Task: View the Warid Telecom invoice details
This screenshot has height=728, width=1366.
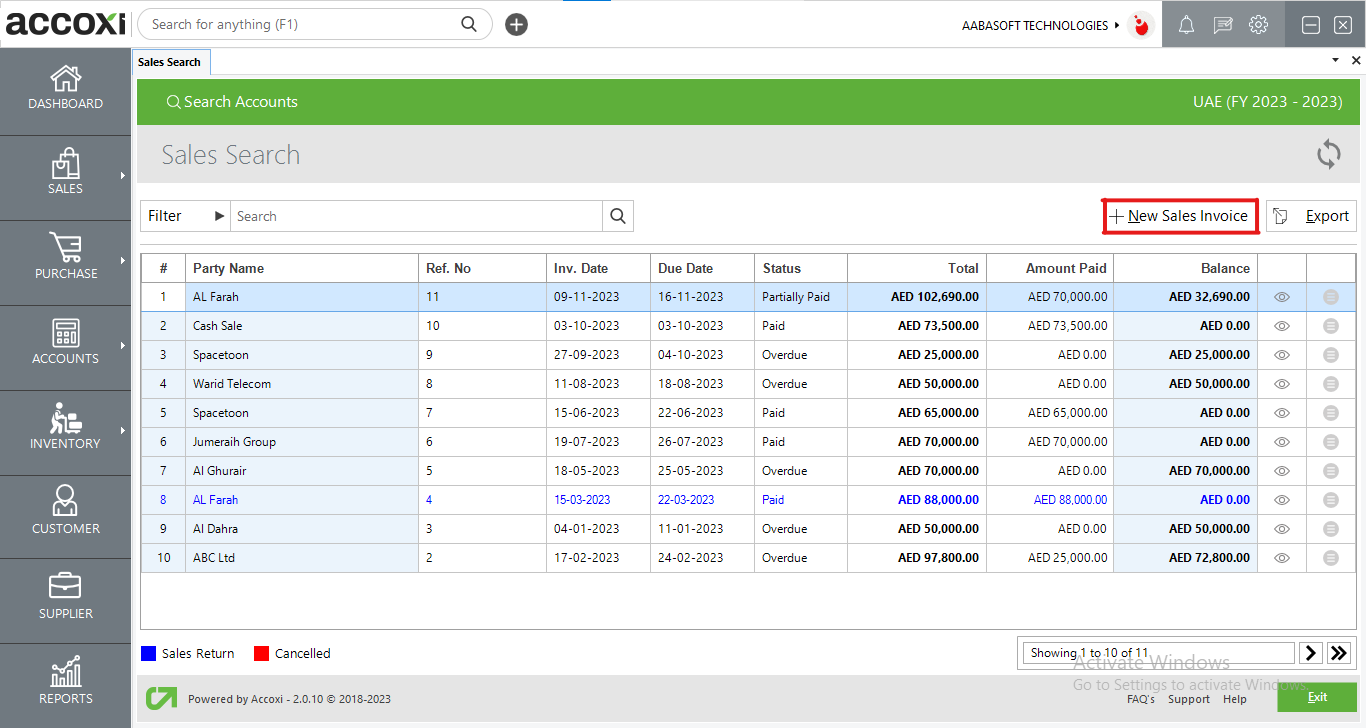Action: [1281, 383]
